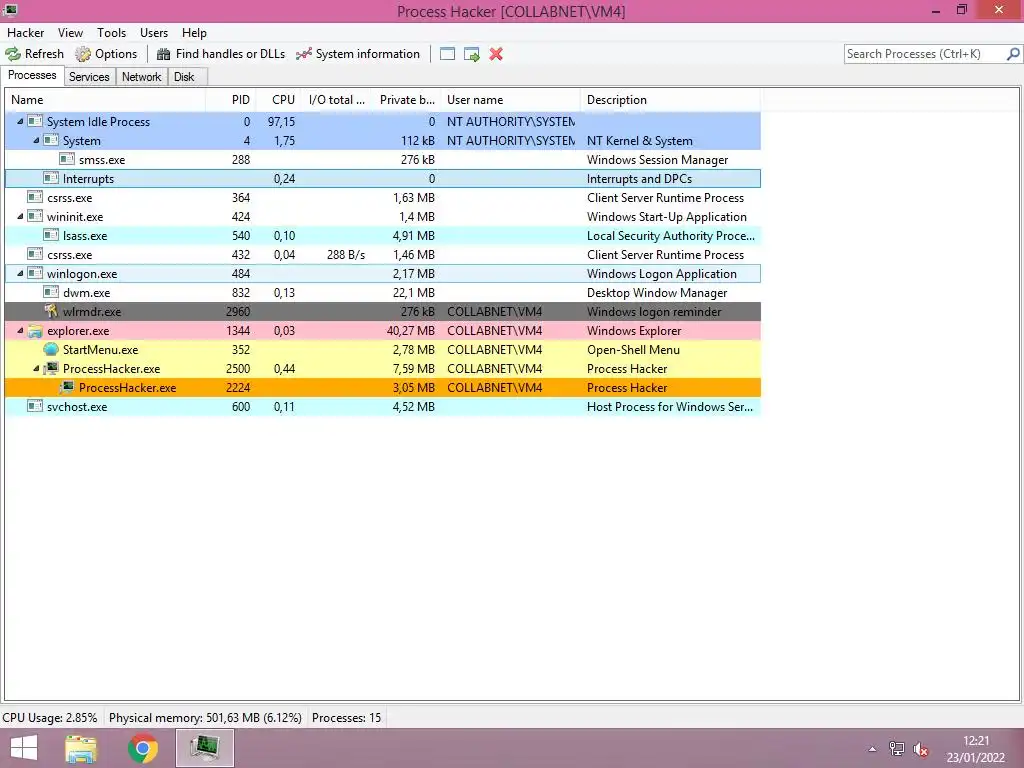This screenshot has height=768, width=1024.
Task: Select the dwm.exe process row
Action: point(383,293)
